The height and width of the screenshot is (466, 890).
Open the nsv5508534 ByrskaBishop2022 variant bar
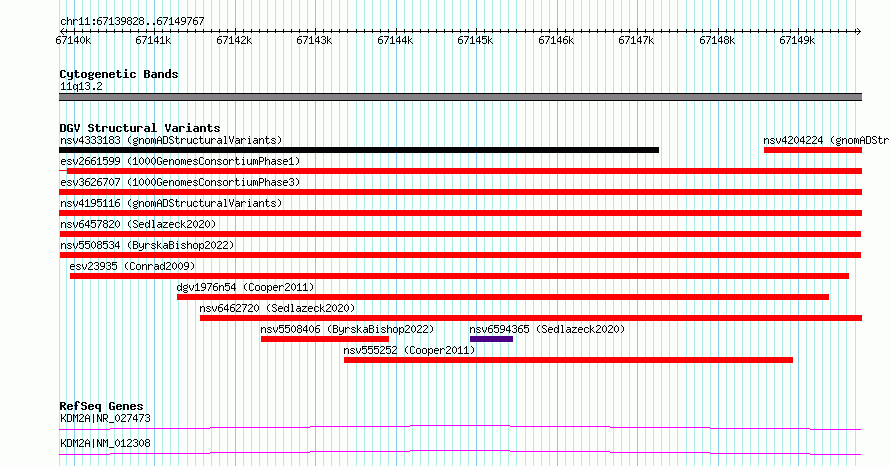point(460,255)
